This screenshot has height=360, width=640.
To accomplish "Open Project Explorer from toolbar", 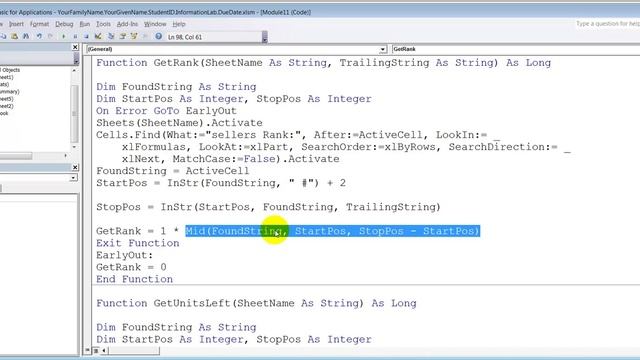I will click(x=111, y=36).
